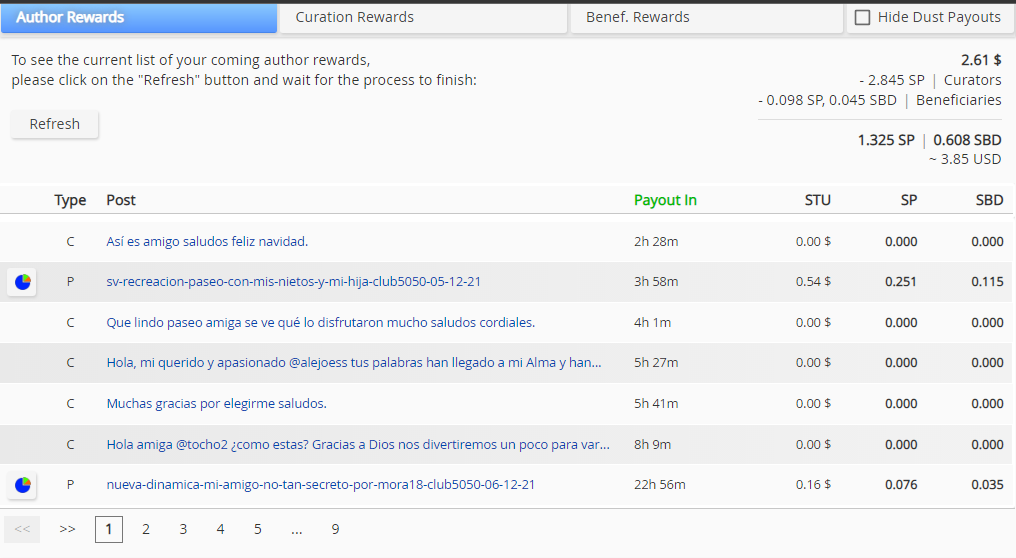Open comment 'Hola, mi querido y apasionado @alejoess...'
1016x558 pixels.
click(x=354, y=363)
